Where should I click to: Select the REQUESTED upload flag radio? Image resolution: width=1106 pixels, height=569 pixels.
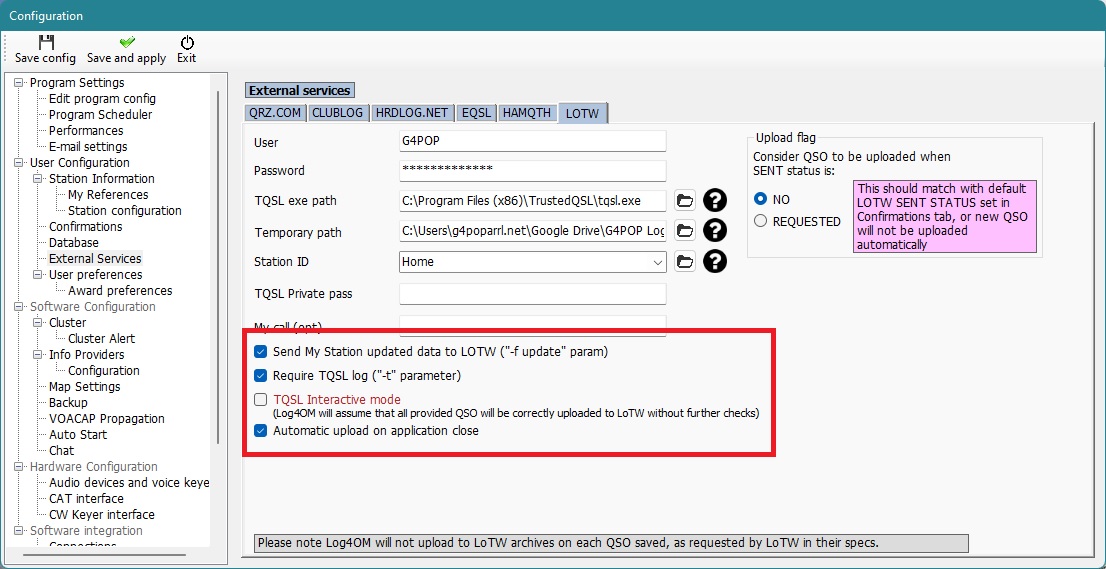pos(760,221)
